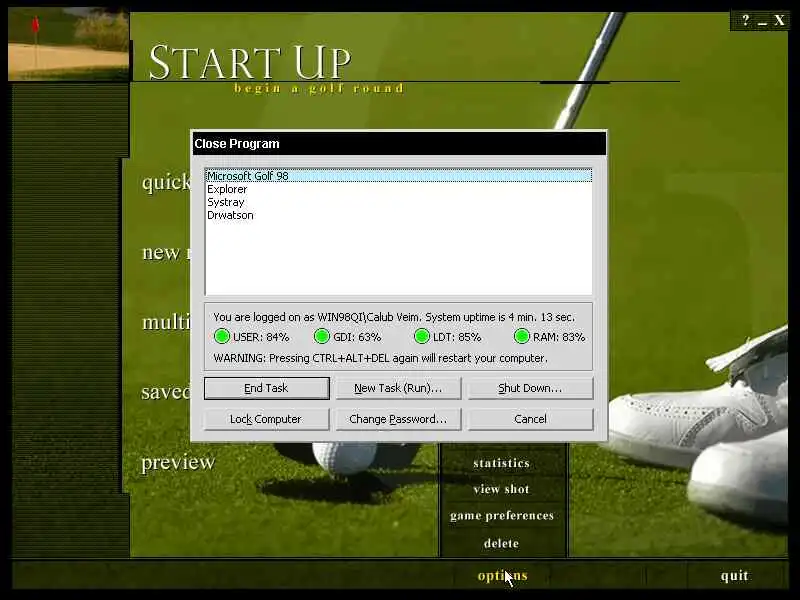Open the statistics menu entry
The width and height of the screenshot is (800, 600).
(502, 463)
